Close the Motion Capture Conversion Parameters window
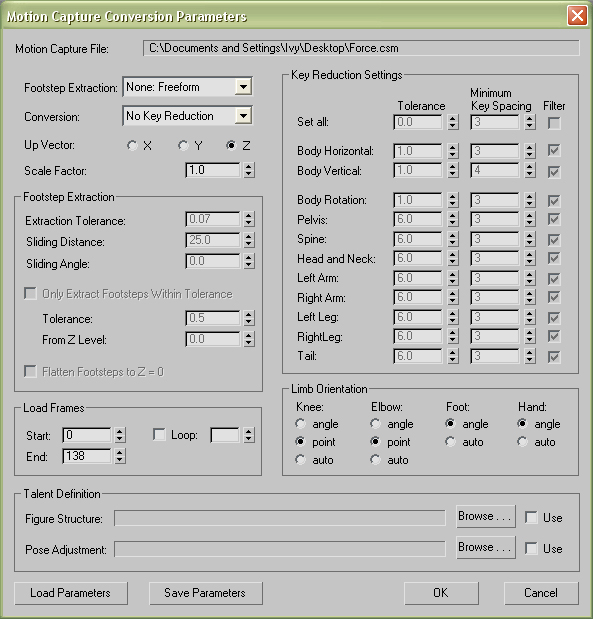 577,16
